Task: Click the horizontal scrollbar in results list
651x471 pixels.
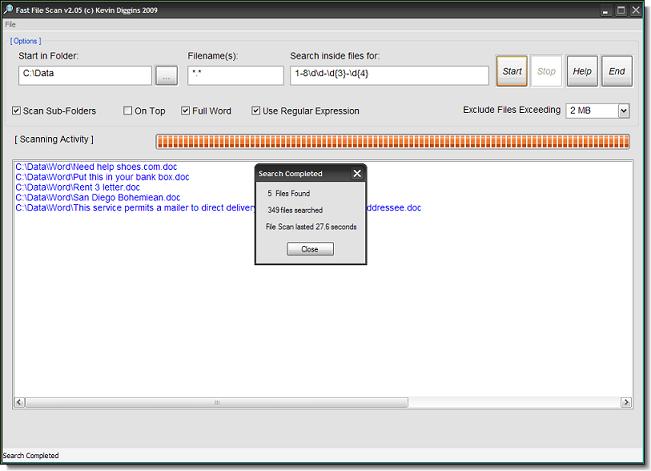Action: click(217, 403)
